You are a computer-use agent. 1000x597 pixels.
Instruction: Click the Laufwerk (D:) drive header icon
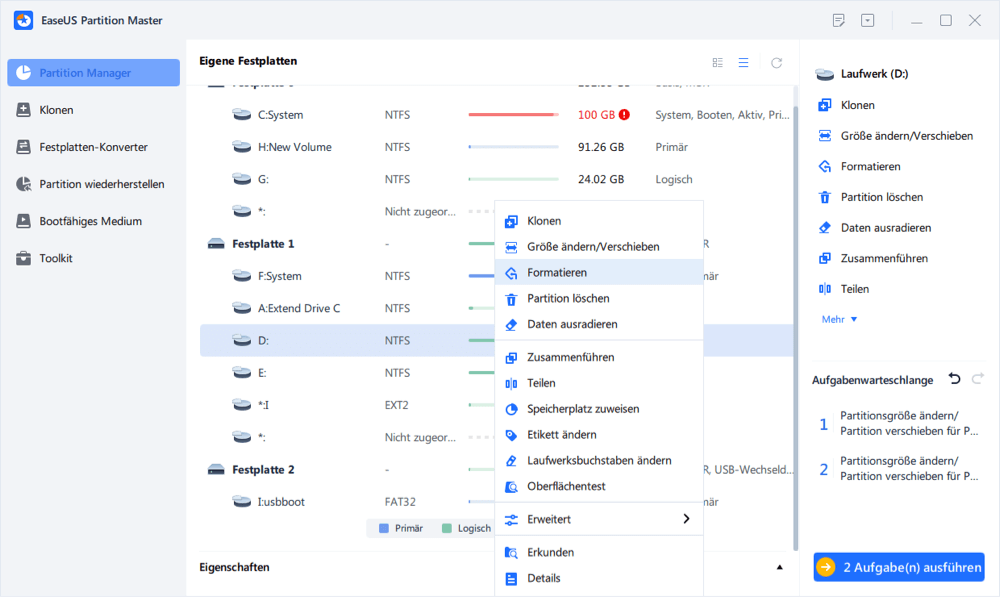(825, 74)
